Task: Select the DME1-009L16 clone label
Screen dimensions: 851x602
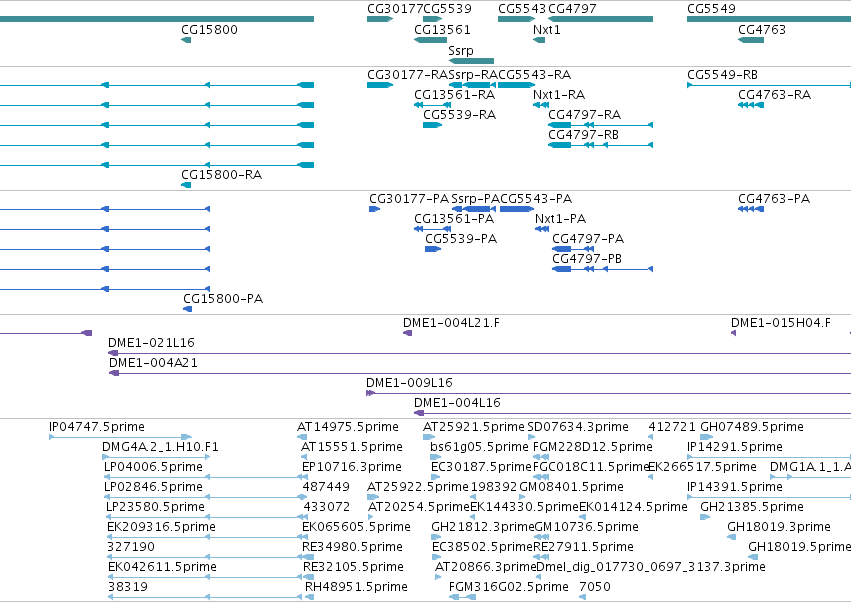Action: [x=409, y=383]
